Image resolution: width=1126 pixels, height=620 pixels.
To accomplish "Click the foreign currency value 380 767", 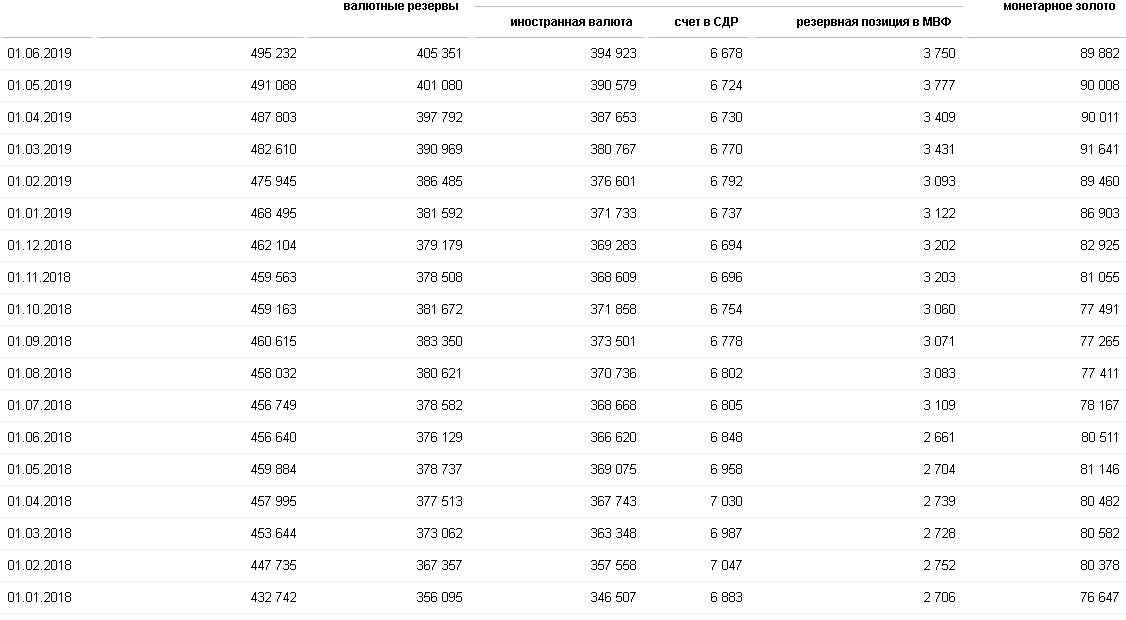I will (613, 150).
